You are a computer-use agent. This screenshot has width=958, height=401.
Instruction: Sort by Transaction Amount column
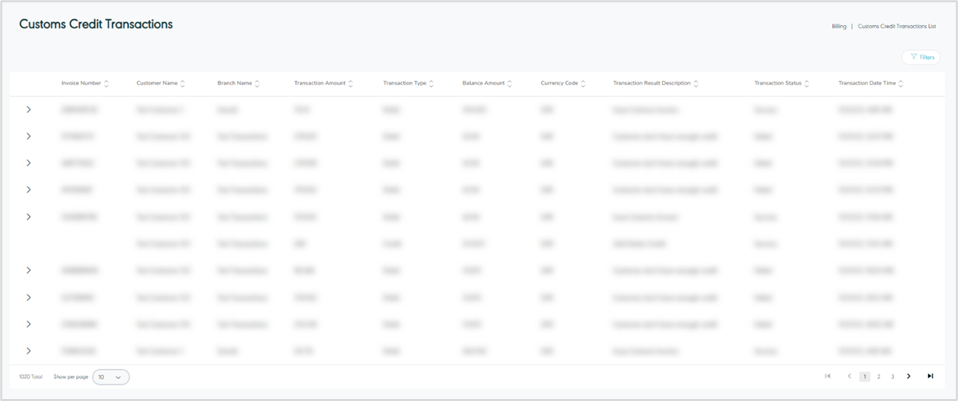pyautogui.click(x=350, y=83)
